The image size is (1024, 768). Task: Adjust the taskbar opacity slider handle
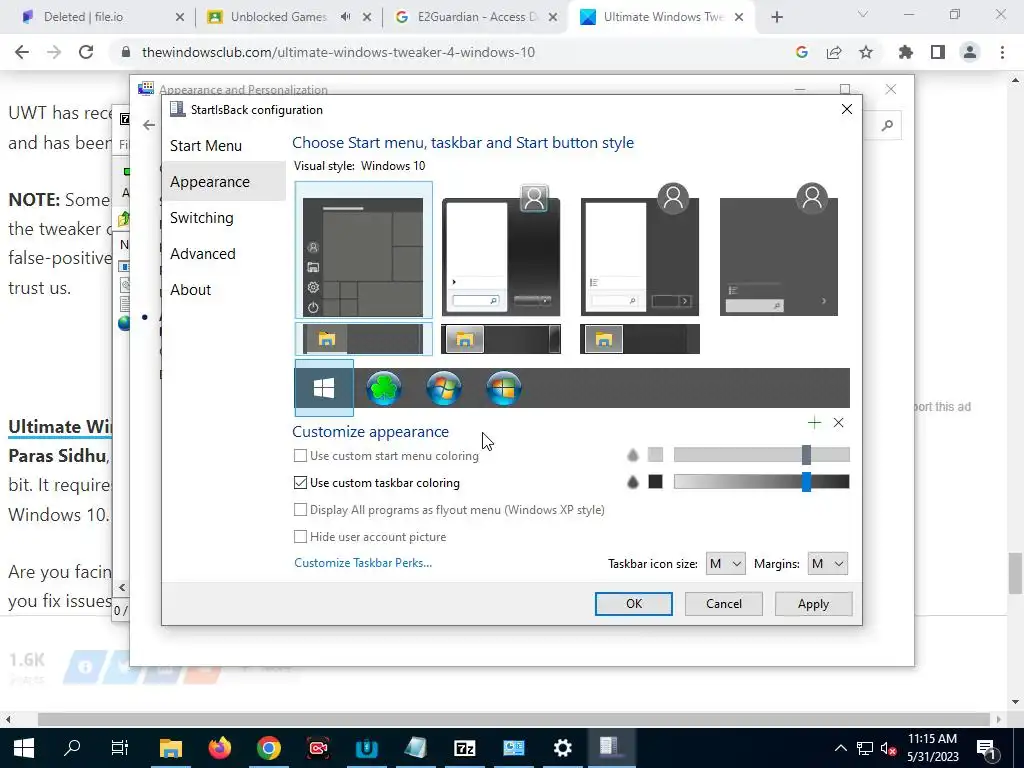[806, 481]
